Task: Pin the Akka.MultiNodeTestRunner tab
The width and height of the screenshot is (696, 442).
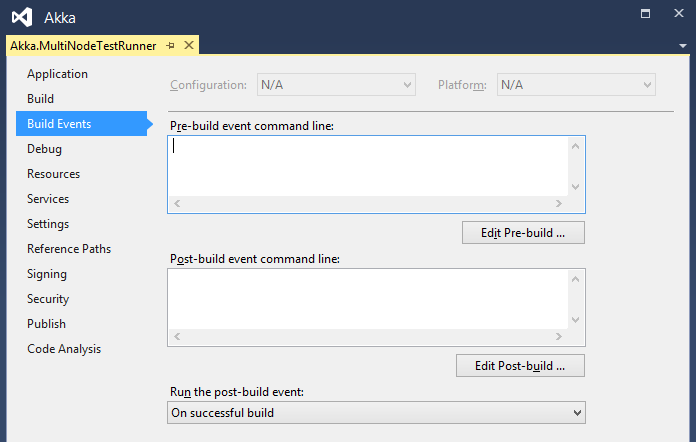Action: (x=170, y=45)
